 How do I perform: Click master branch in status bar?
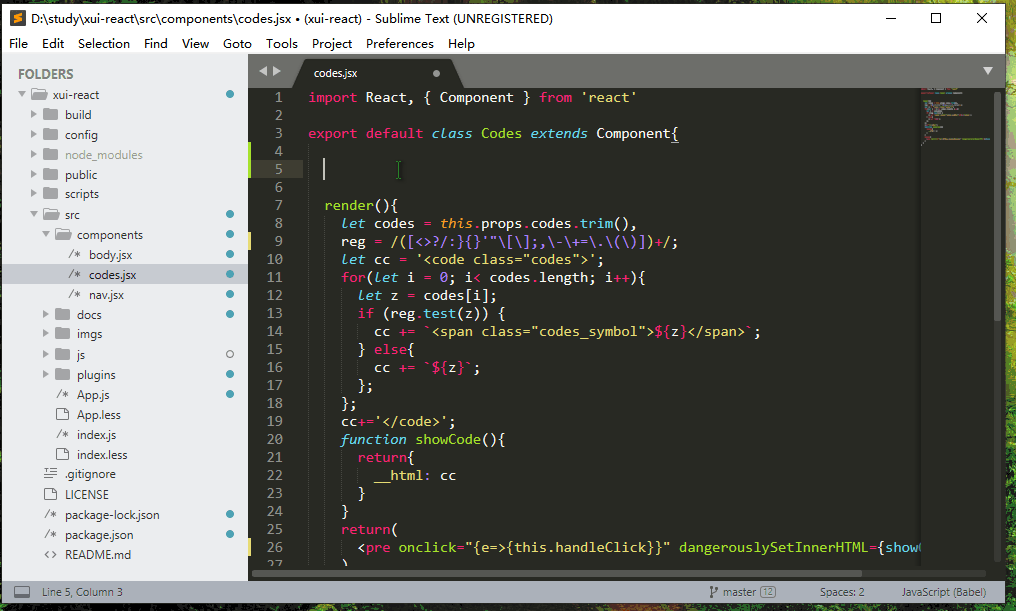[739, 592]
